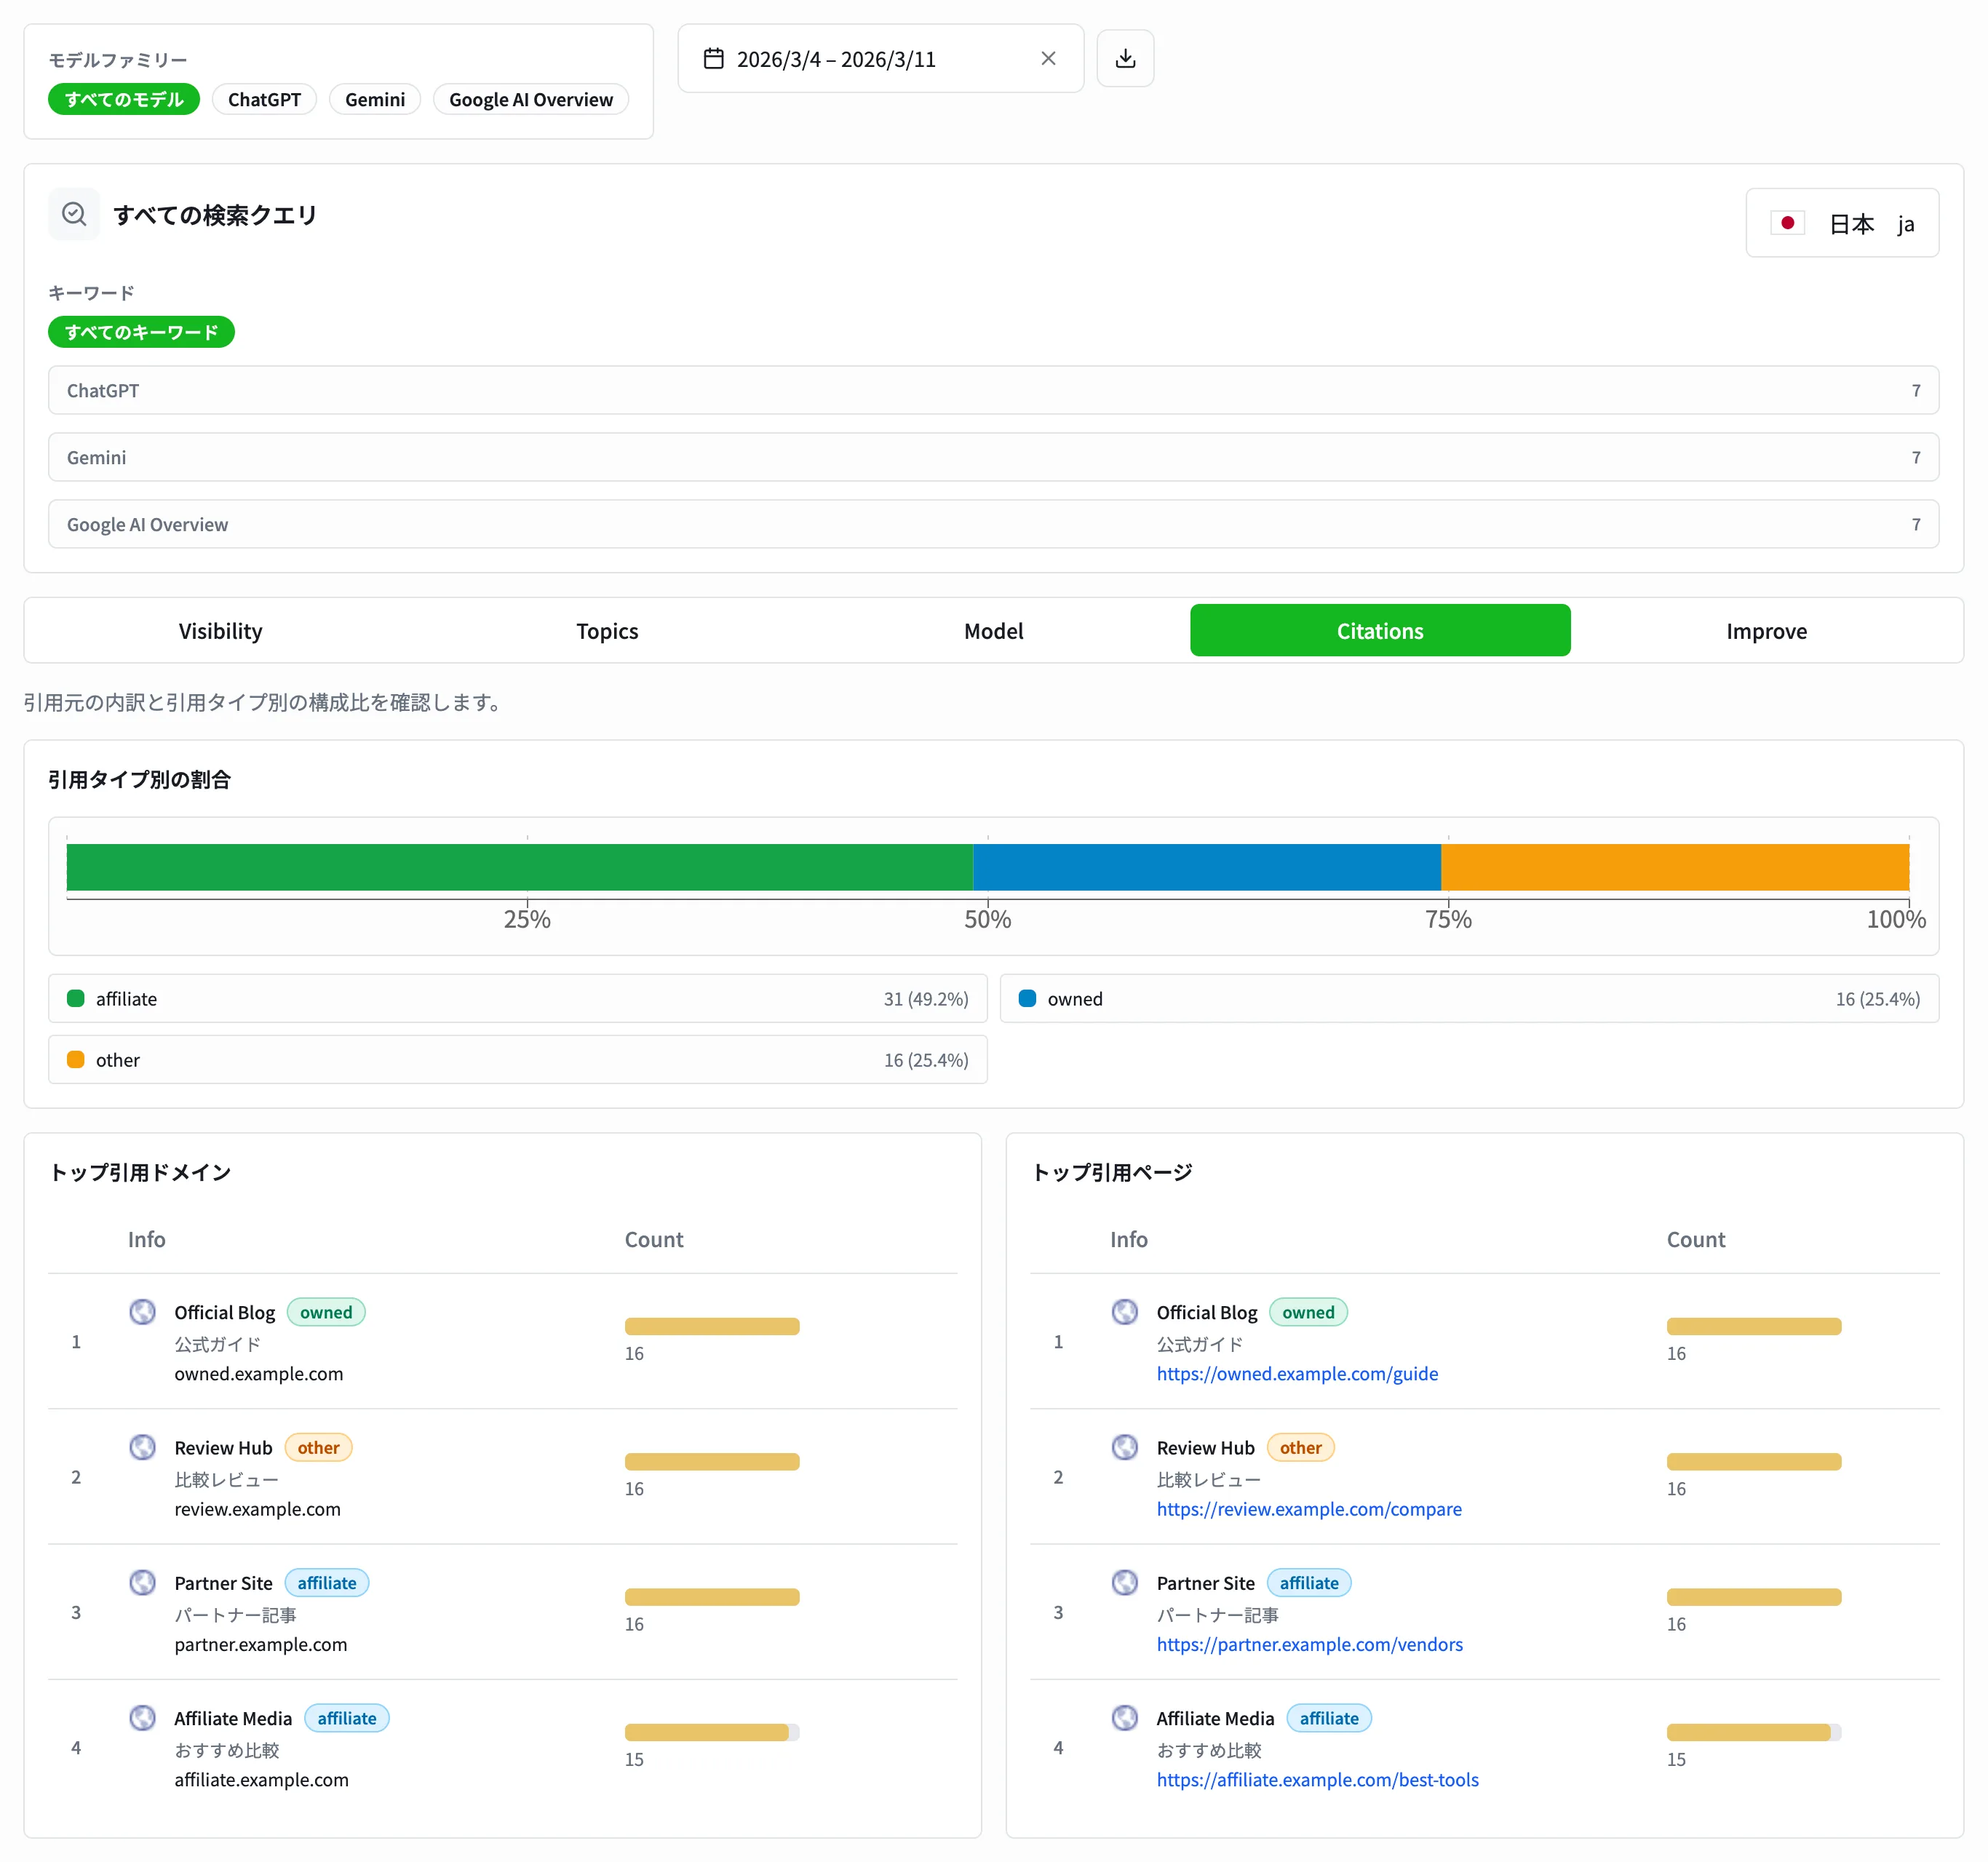Viewport: 1988px width, 1862px height.
Task: Switch to the Visibility tab
Action: 220,631
